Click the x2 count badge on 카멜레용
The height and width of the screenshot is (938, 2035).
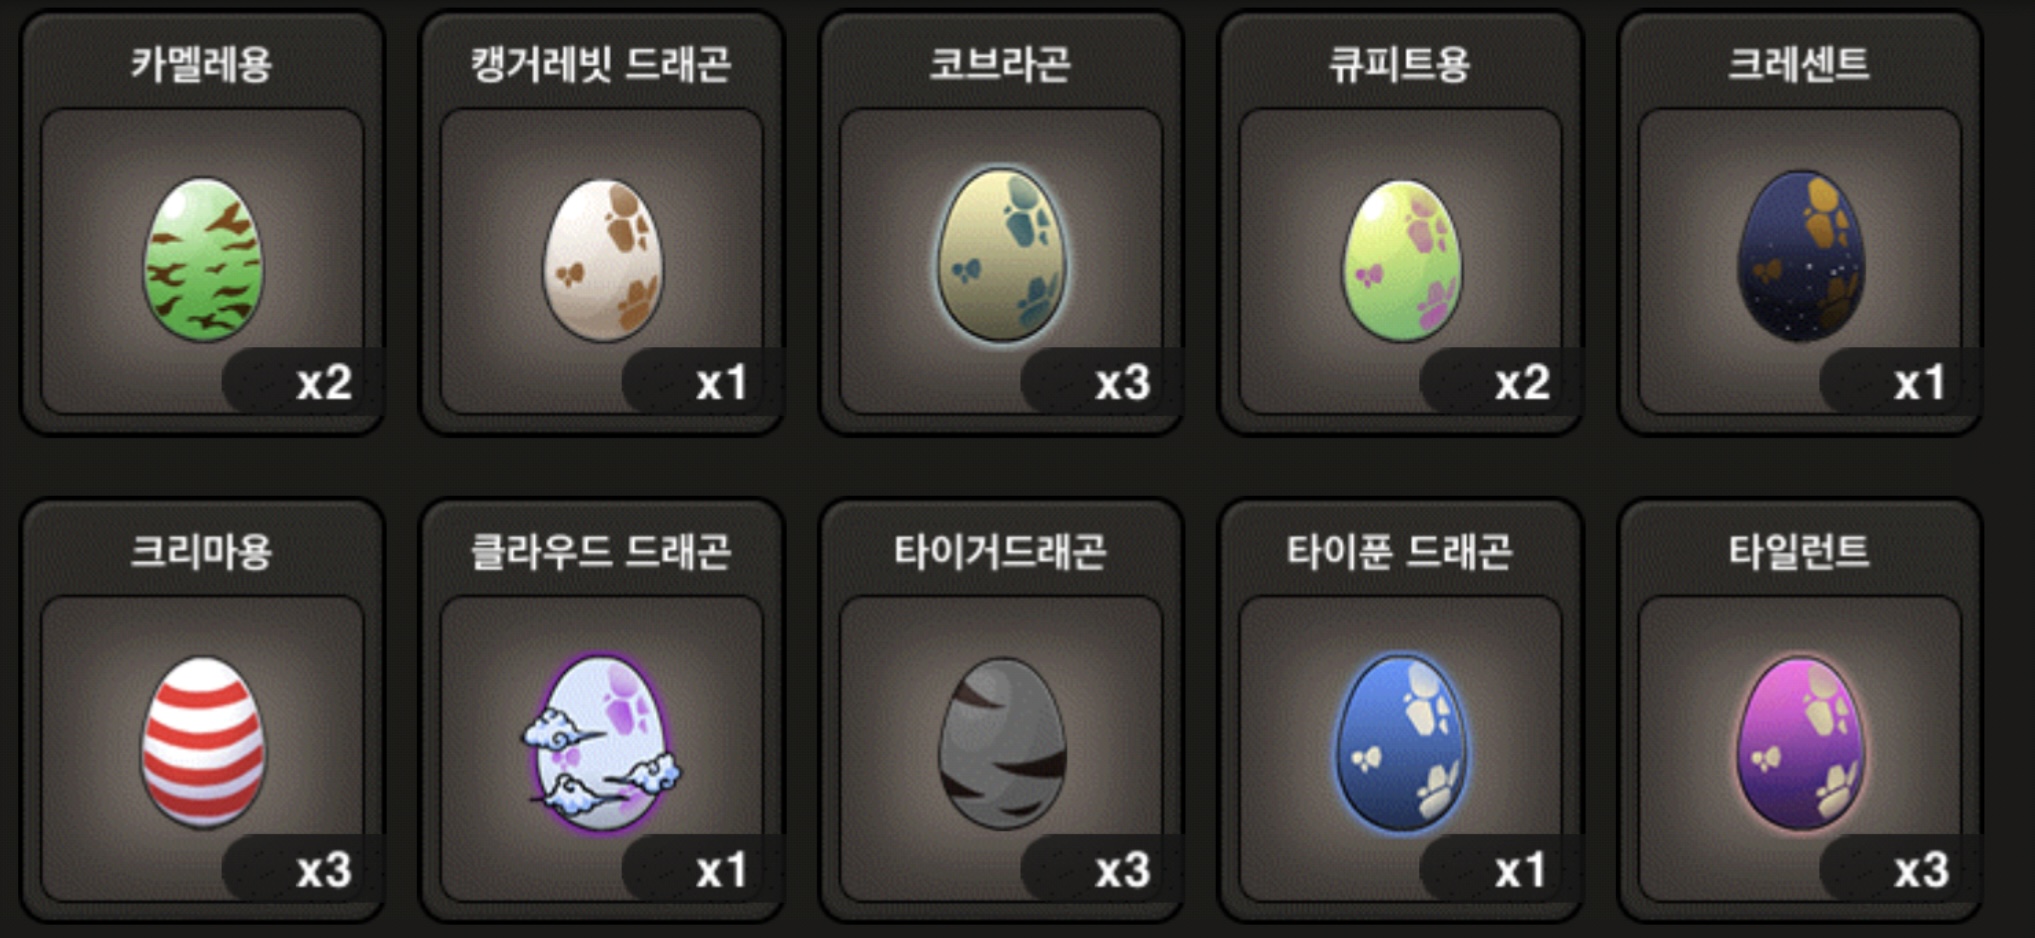(323, 382)
